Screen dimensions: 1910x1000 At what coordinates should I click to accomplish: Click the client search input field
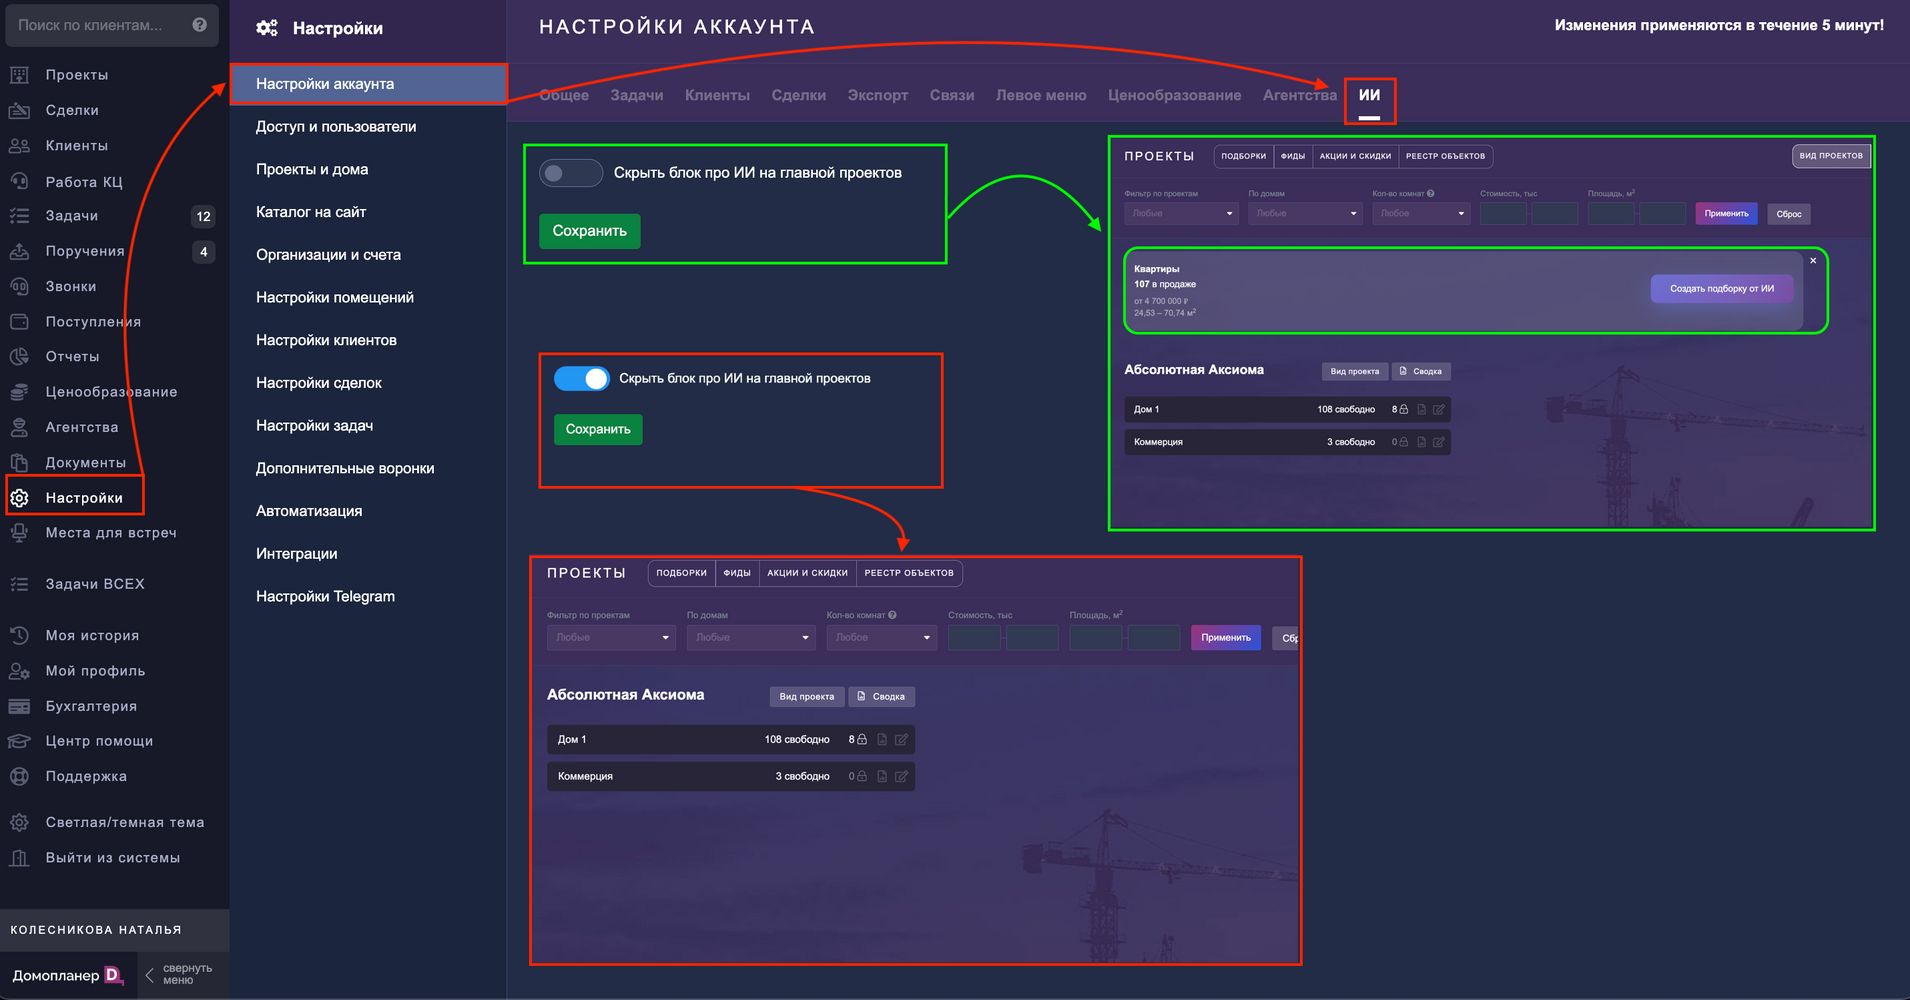[95, 25]
